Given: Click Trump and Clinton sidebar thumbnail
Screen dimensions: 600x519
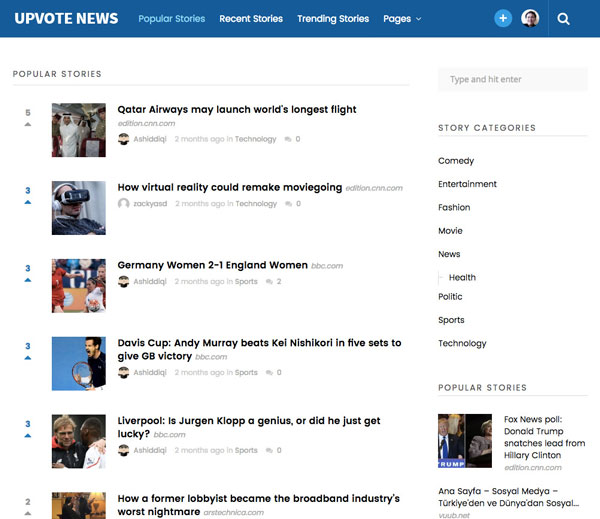Looking at the screenshot, I should [x=465, y=441].
